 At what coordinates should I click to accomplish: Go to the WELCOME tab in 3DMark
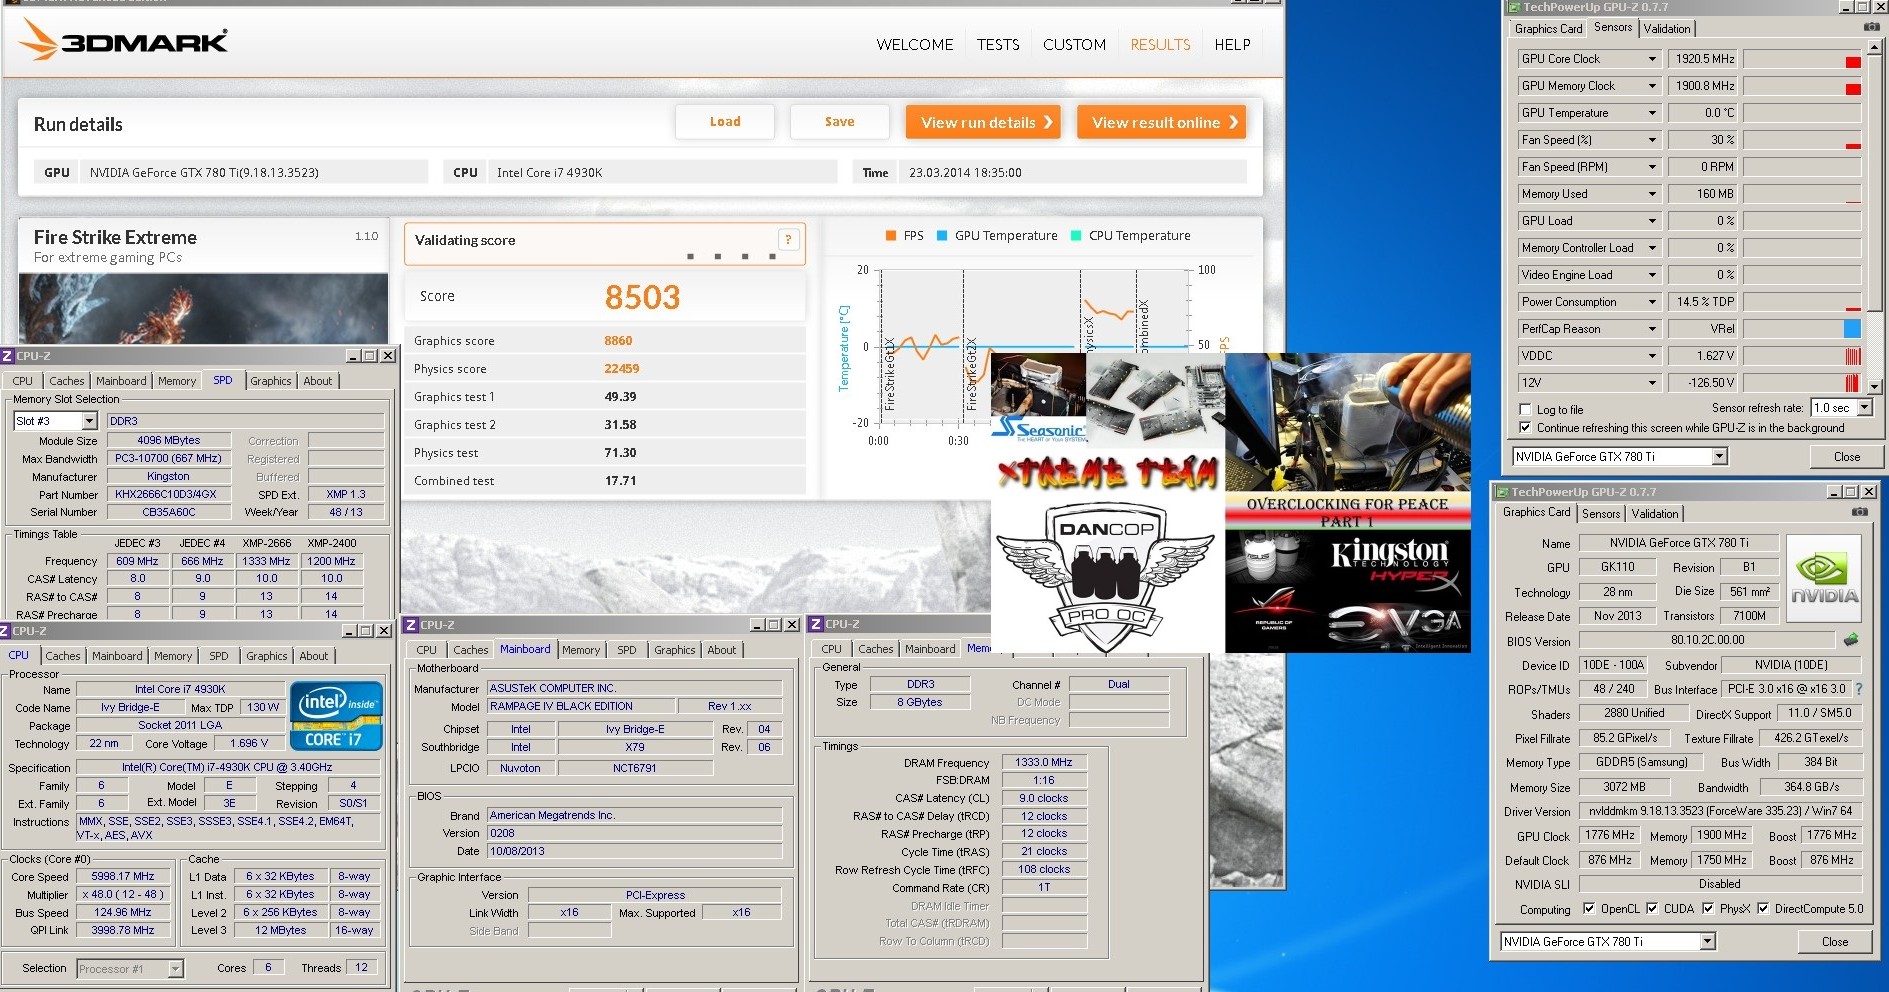915,44
